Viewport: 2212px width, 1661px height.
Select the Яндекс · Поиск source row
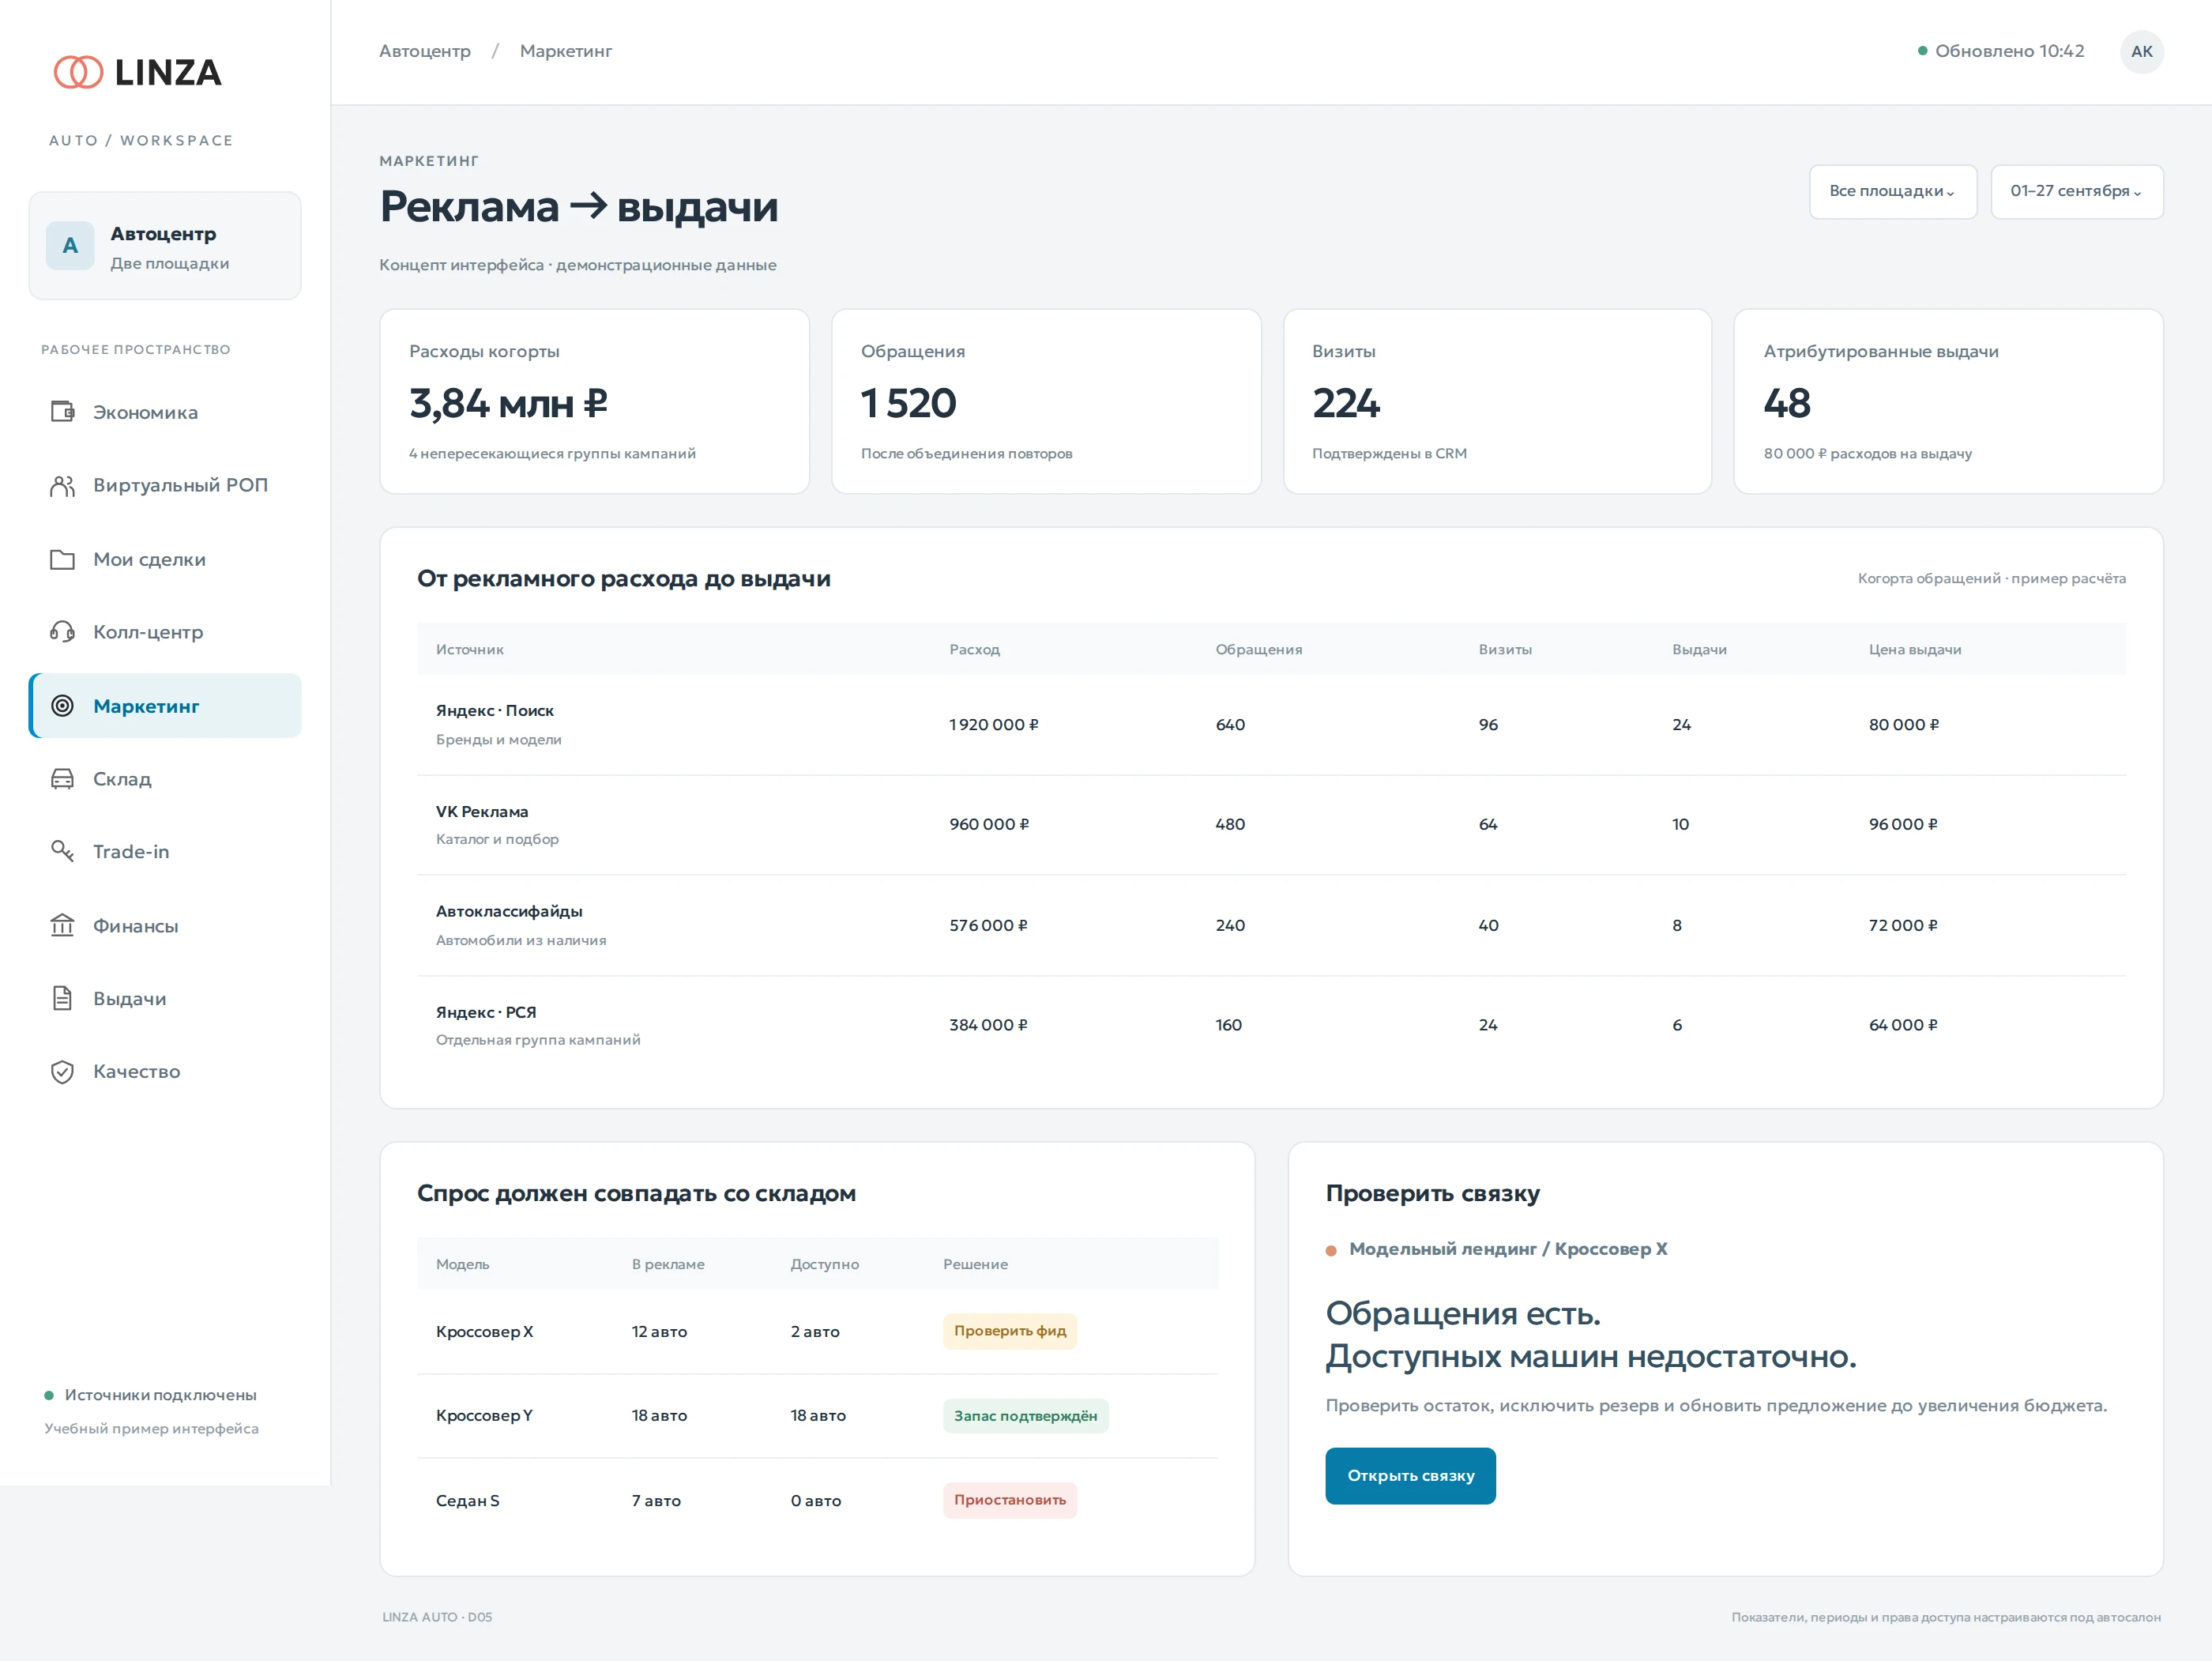(x=1271, y=725)
